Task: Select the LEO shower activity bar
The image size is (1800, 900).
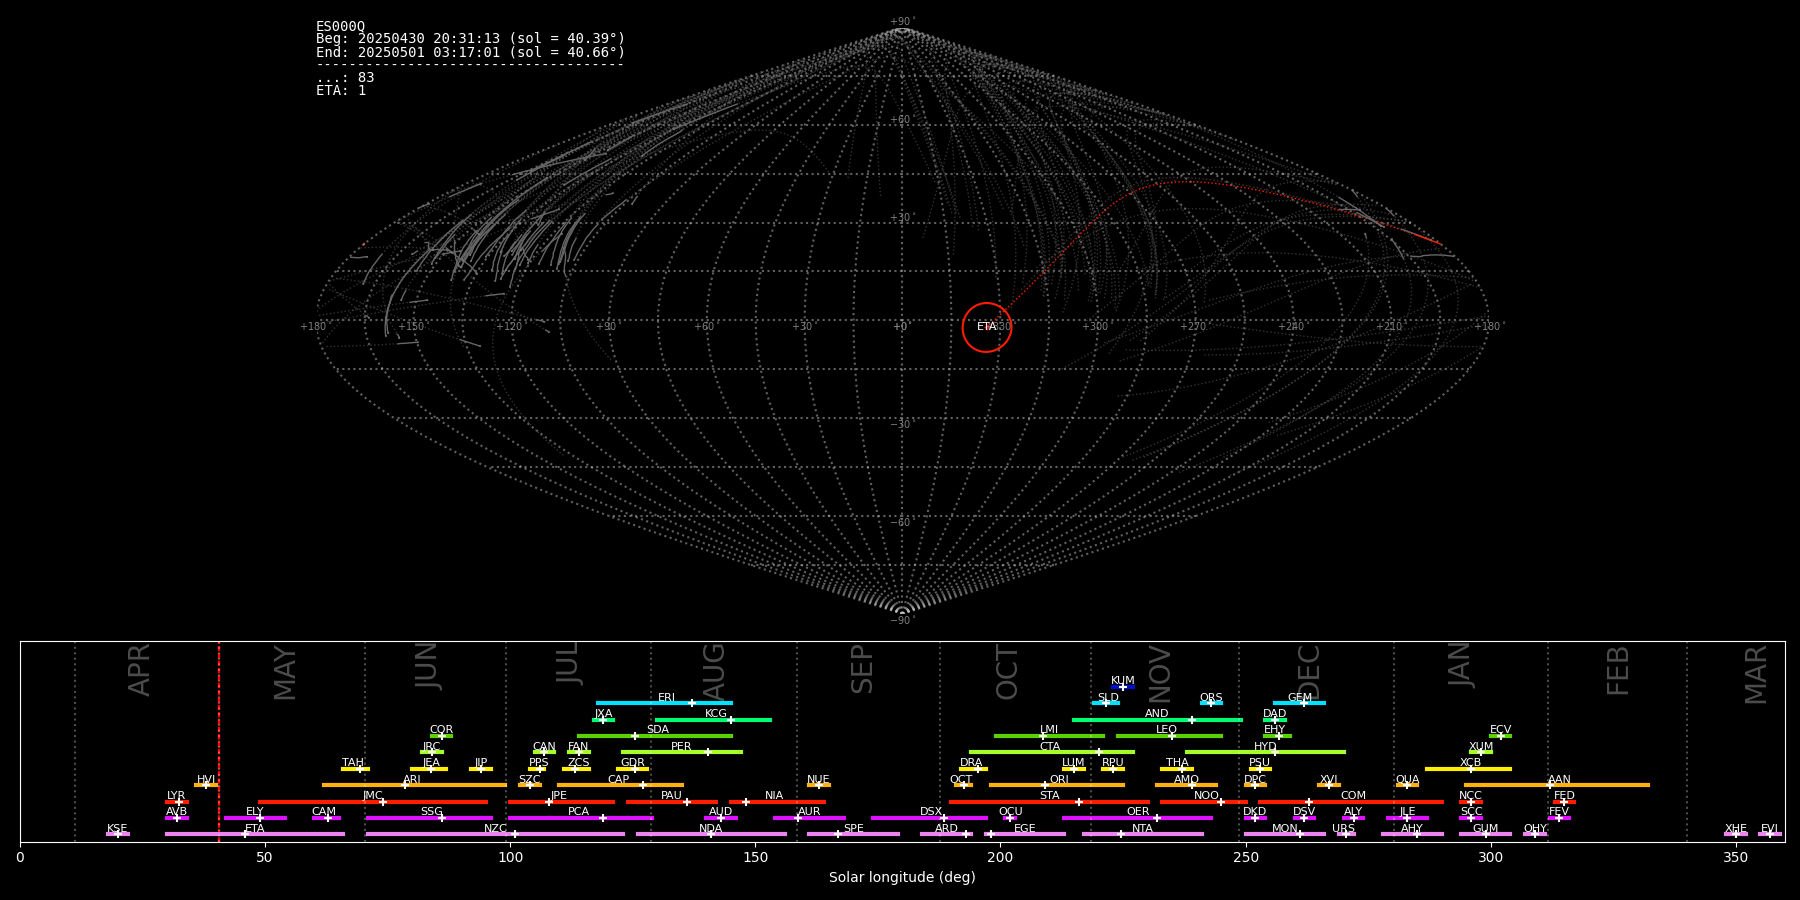Action: 1169,736
